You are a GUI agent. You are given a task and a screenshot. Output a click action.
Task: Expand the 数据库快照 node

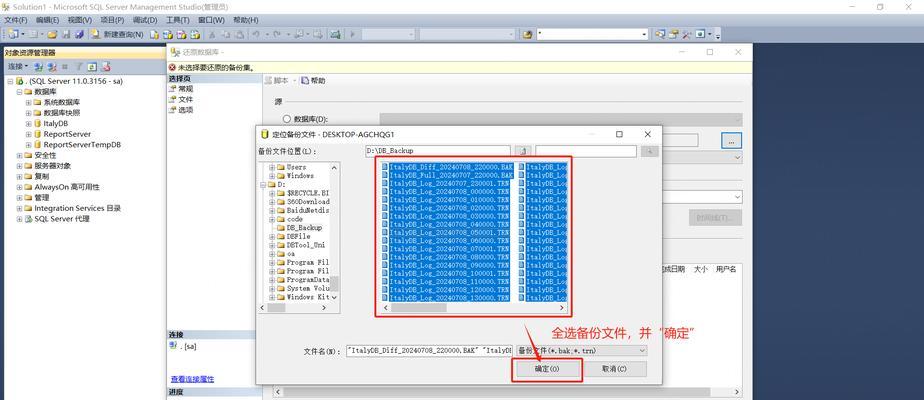click(x=28, y=113)
